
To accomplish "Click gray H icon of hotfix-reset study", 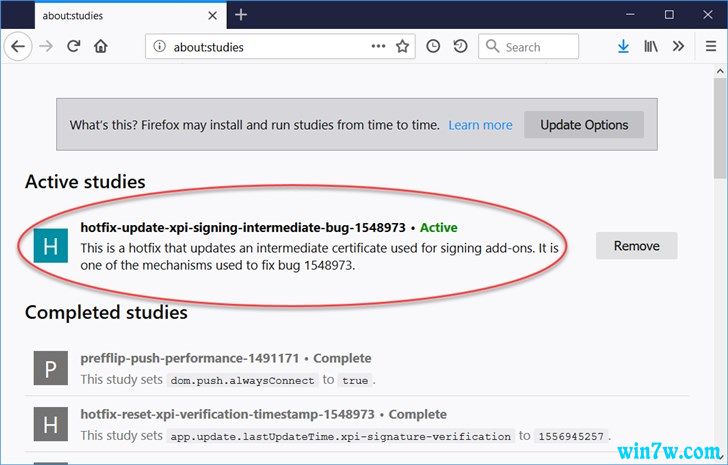I will (x=51, y=424).
